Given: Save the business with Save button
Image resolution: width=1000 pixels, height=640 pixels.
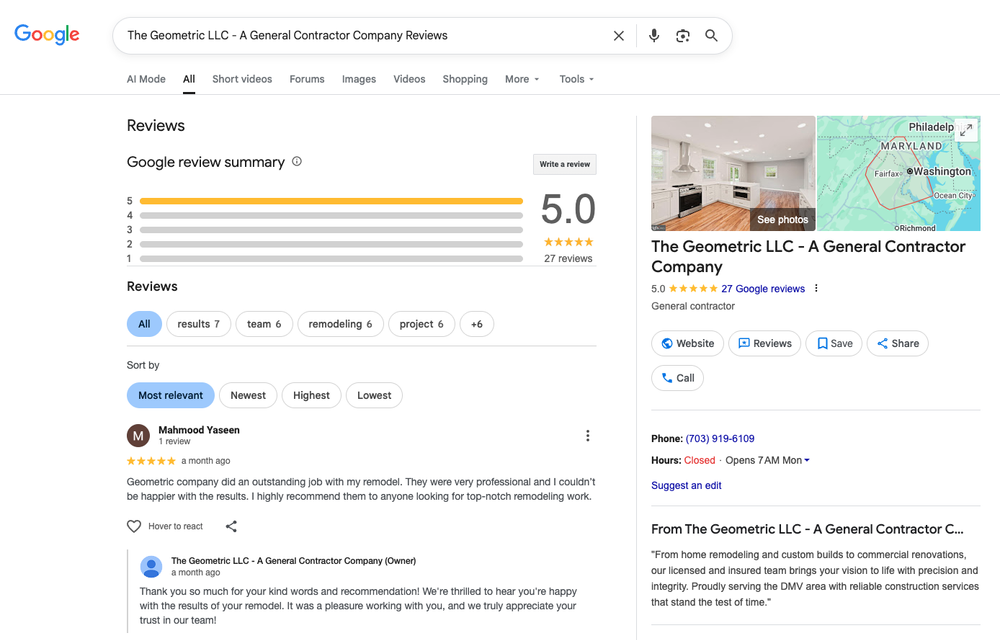Looking at the screenshot, I should [x=834, y=343].
